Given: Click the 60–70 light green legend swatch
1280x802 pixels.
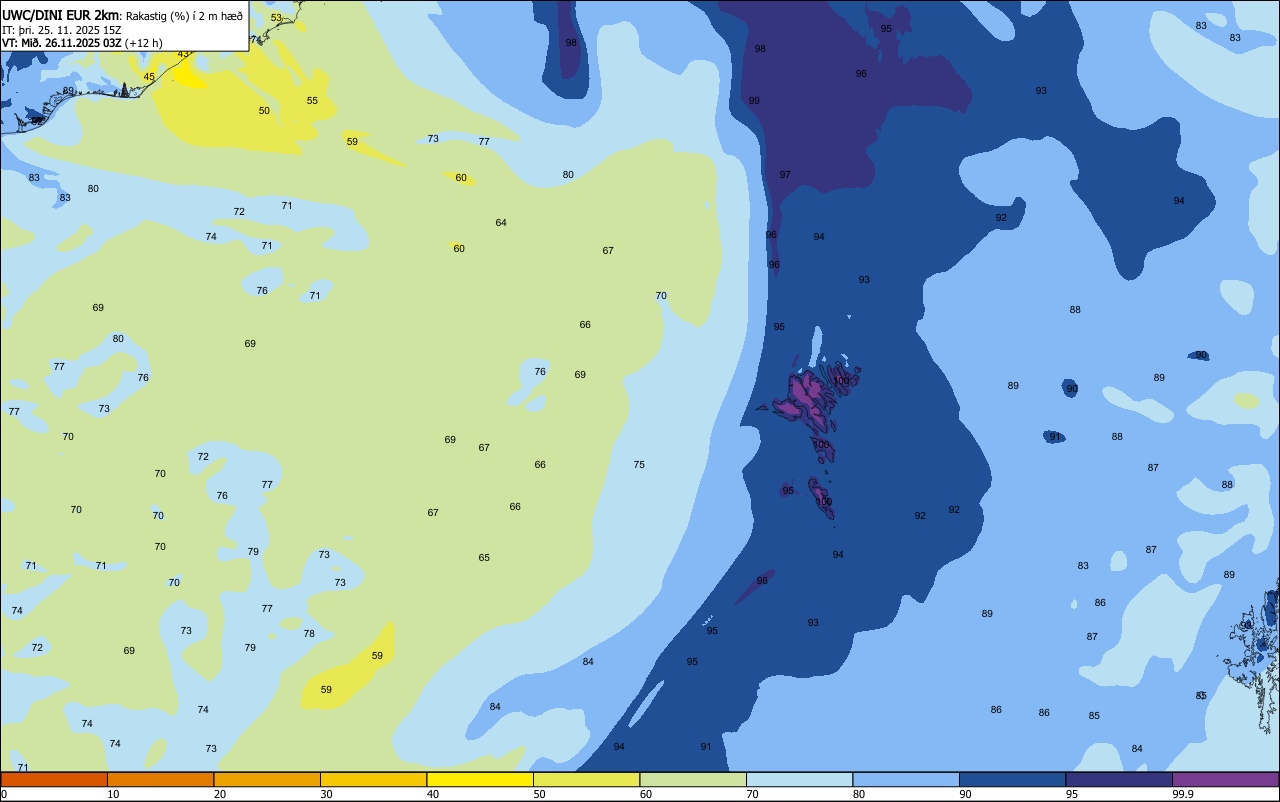Looking at the screenshot, I should tap(693, 779).
